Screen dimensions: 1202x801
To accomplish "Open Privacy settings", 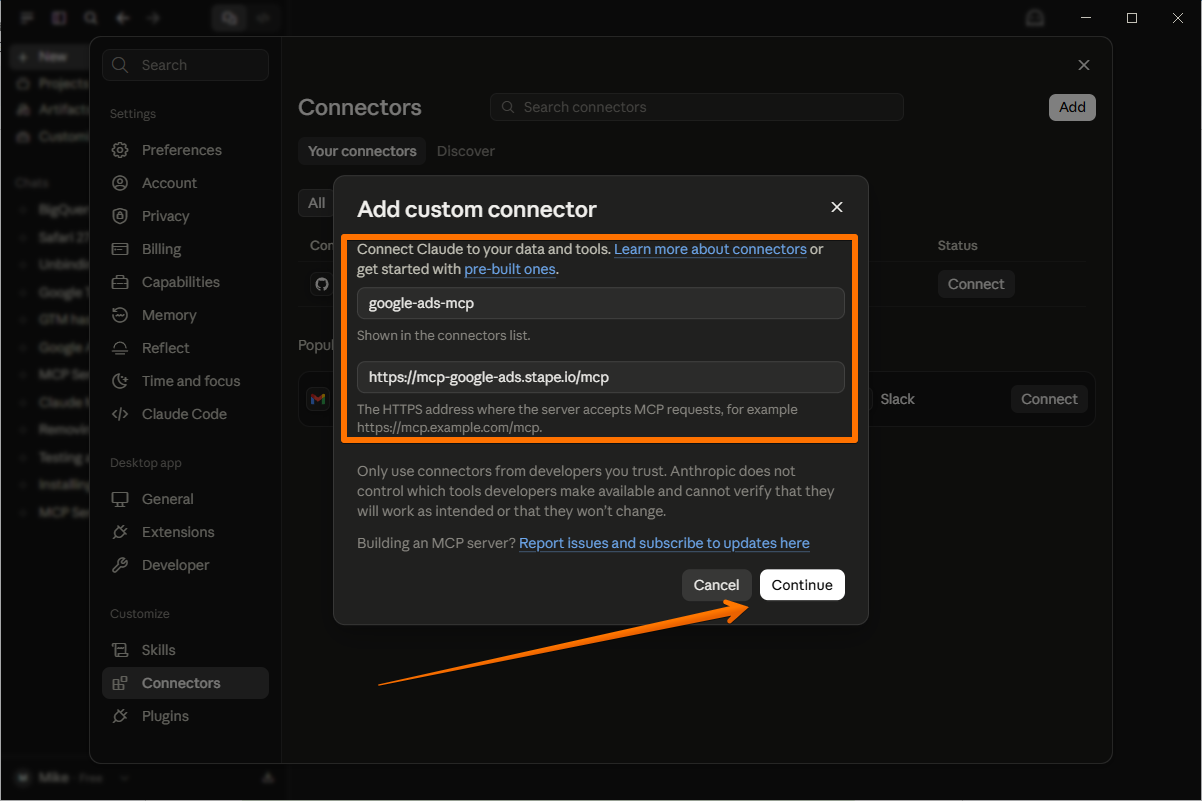I will click(185, 216).
